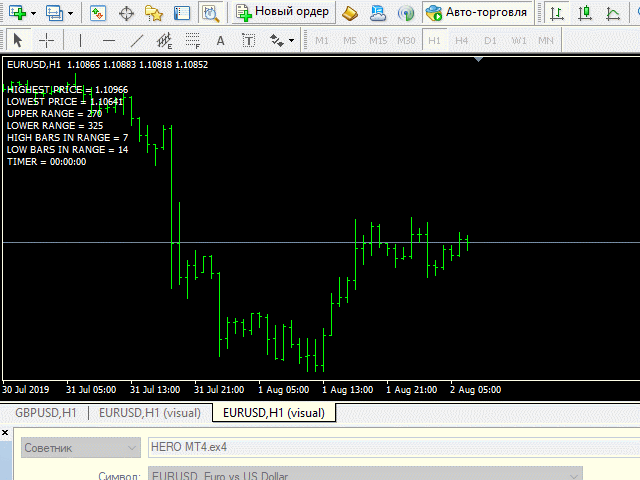This screenshot has width=640, height=480.
Task: Open the EURUSD symbol dropdown
Action: (x=365, y=475)
